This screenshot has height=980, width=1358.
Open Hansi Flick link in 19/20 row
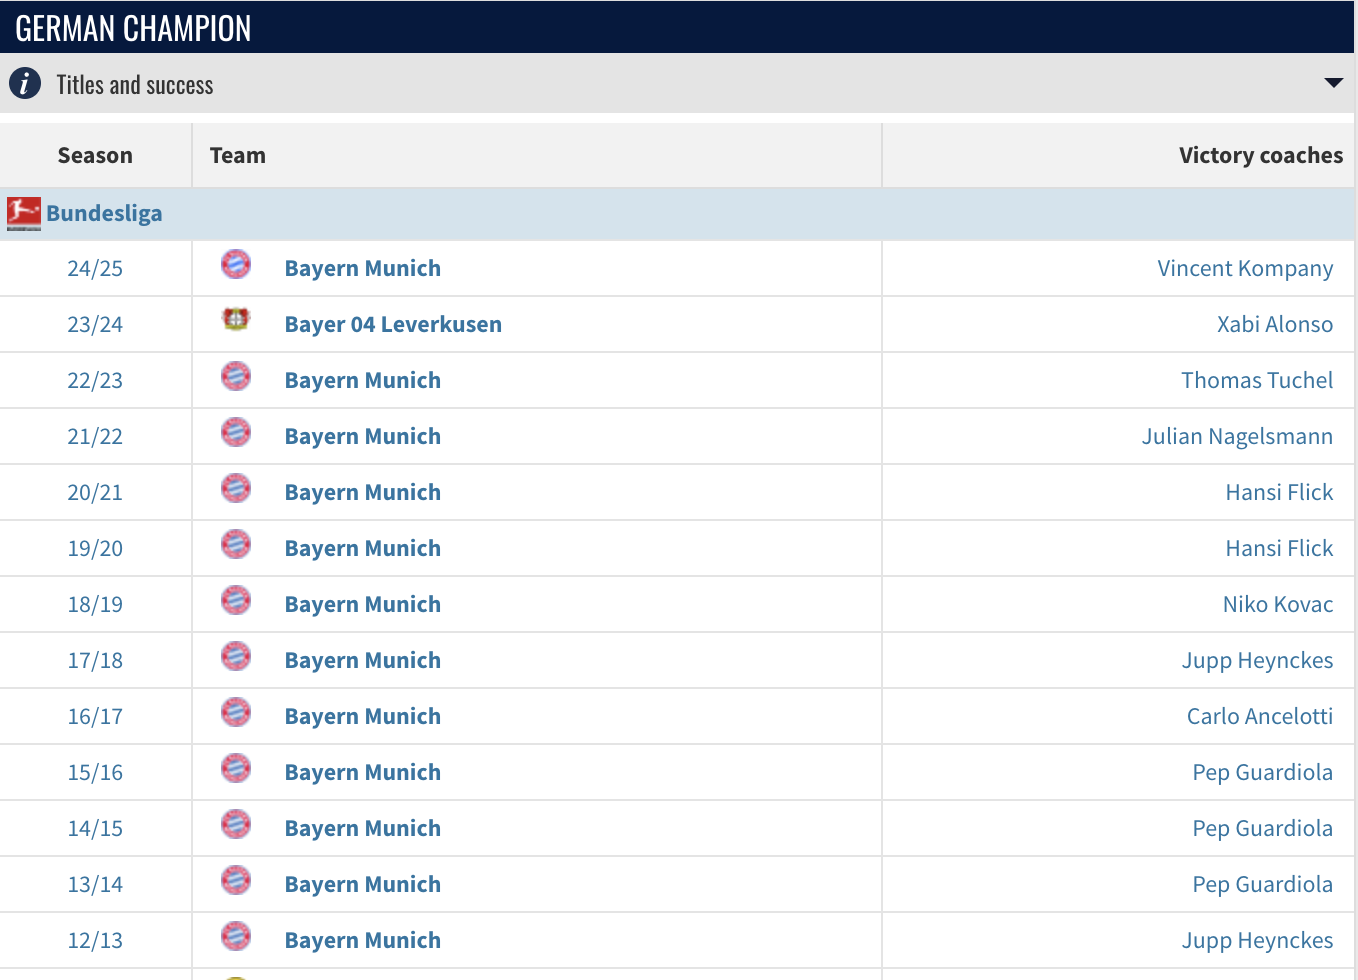click(x=1279, y=548)
